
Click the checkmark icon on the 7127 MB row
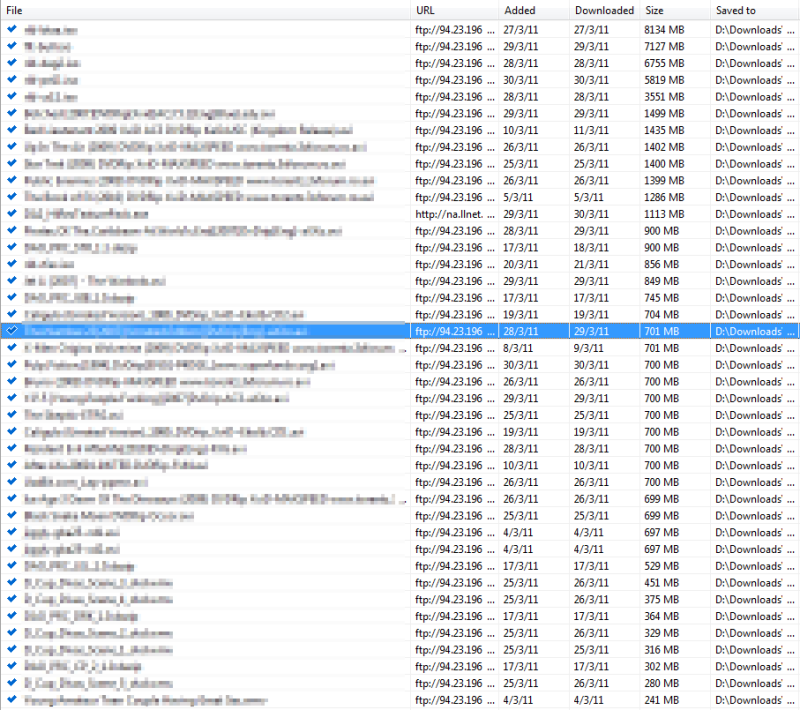point(11,46)
